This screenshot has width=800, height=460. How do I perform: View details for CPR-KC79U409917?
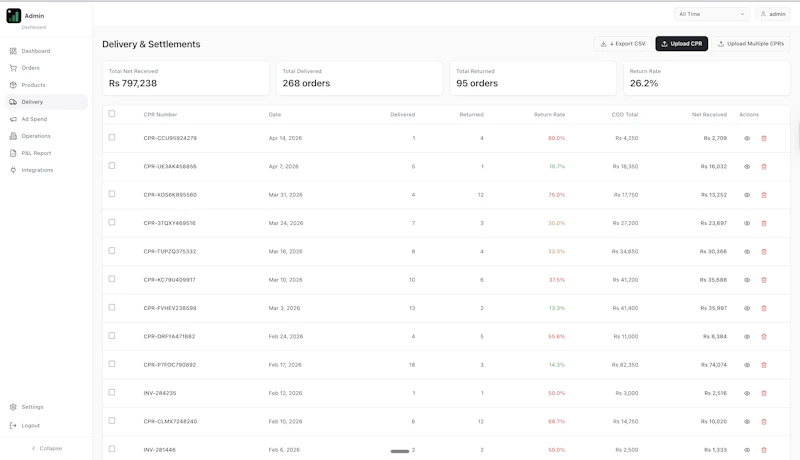click(747, 280)
